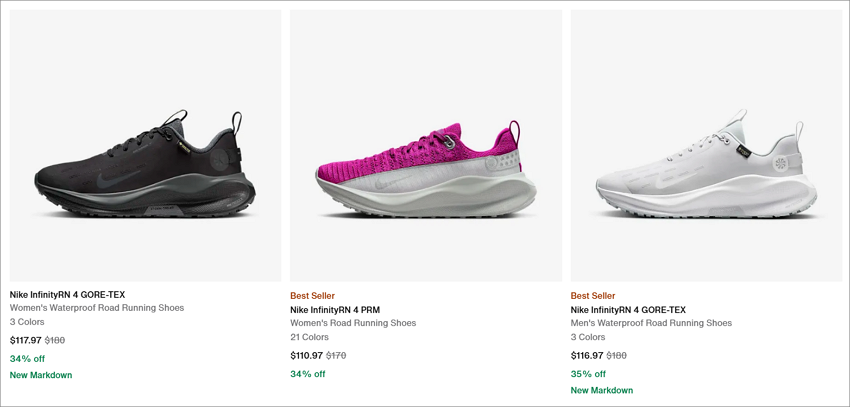Click the Best Seller badge on PRM shoe

(312, 296)
